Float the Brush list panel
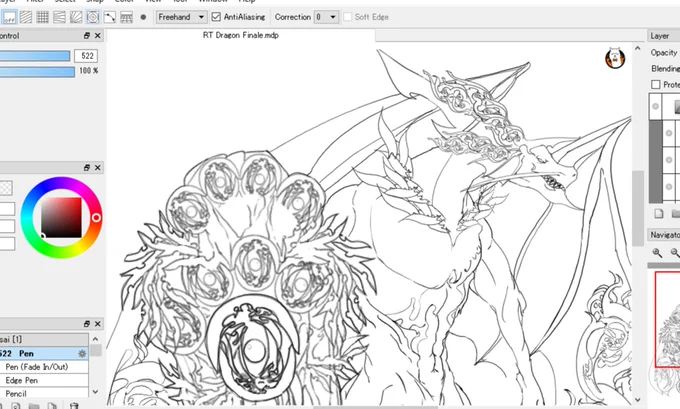 point(87,324)
